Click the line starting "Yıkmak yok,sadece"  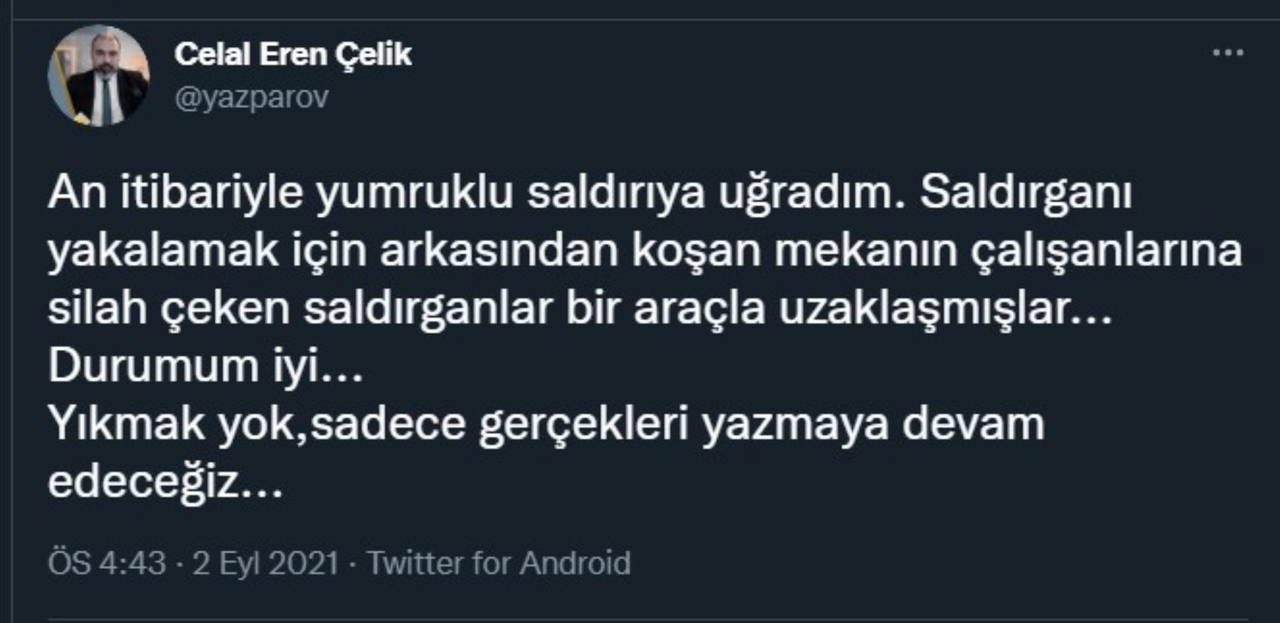[545, 425]
